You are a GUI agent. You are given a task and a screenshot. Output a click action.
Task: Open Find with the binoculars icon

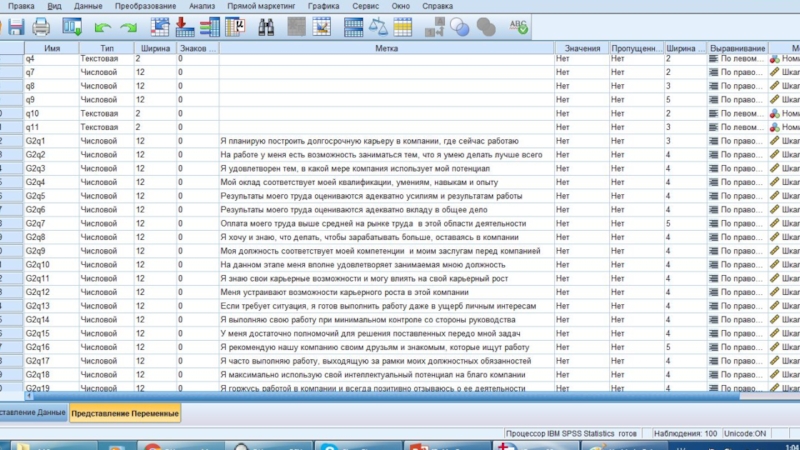point(266,27)
